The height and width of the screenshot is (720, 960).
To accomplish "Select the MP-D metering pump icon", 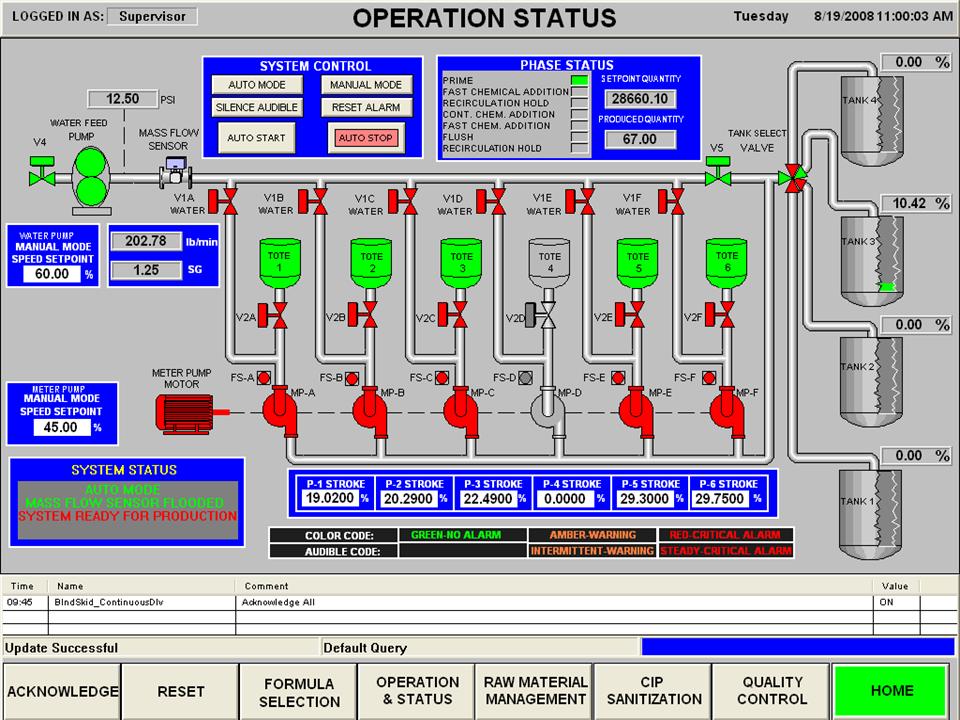I will coord(548,410).
